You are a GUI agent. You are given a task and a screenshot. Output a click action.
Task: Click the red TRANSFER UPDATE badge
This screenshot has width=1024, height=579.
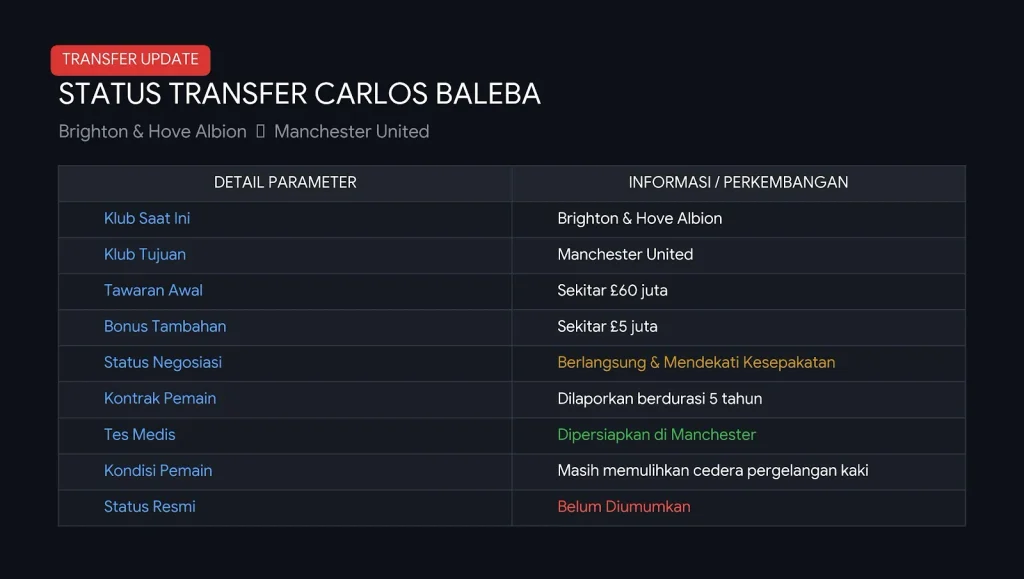pyautogui.click(x=131, y=60)
